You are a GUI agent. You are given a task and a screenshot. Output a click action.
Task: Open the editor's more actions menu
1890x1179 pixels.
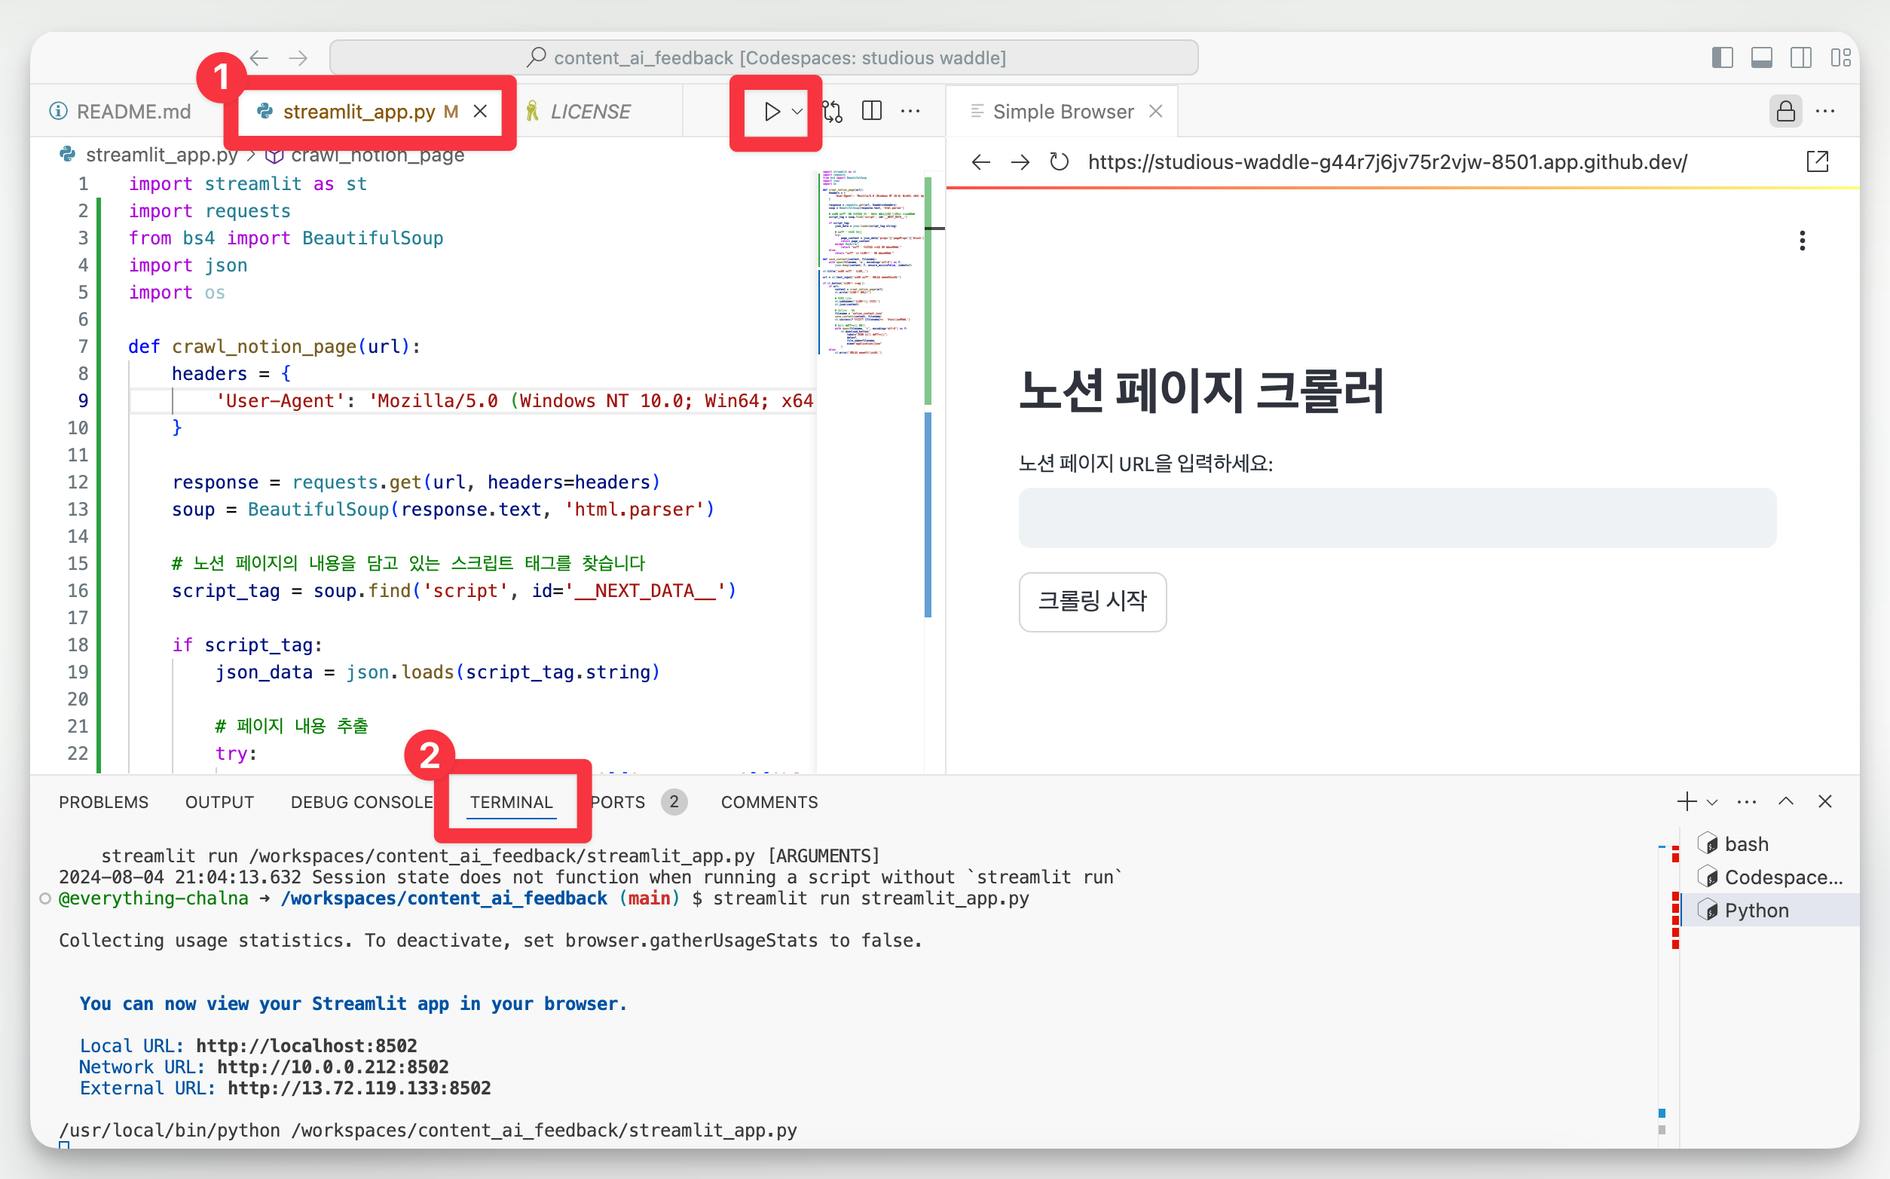910,111
